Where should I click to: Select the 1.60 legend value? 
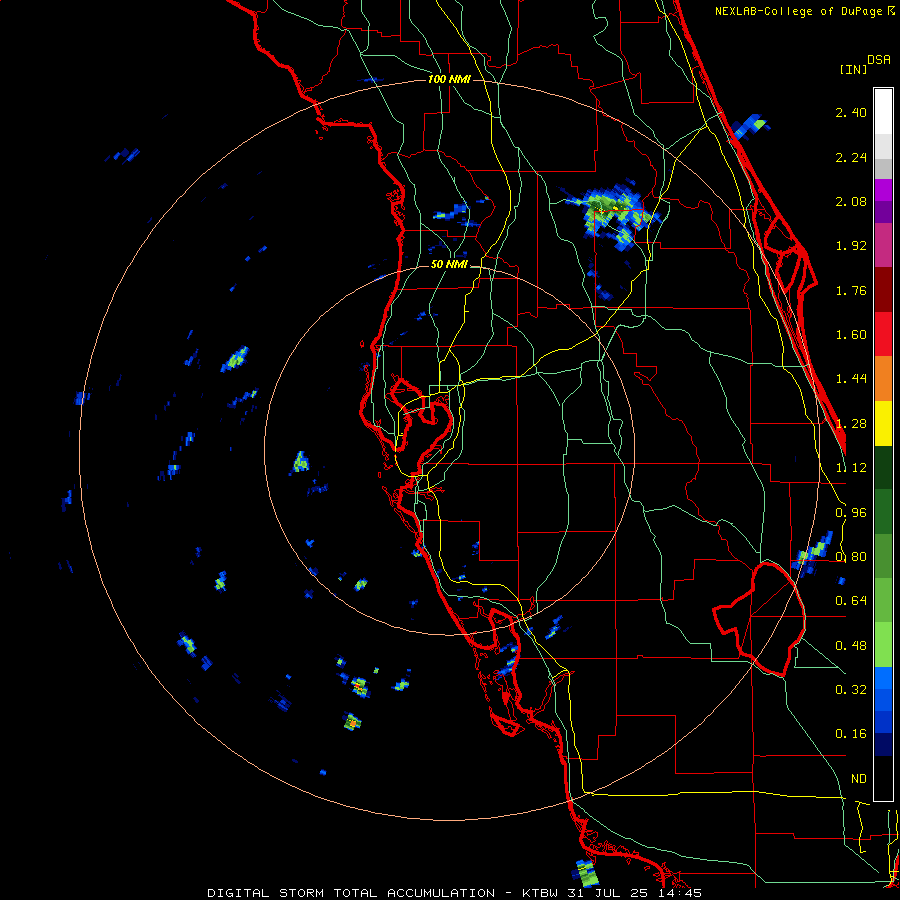851,335
